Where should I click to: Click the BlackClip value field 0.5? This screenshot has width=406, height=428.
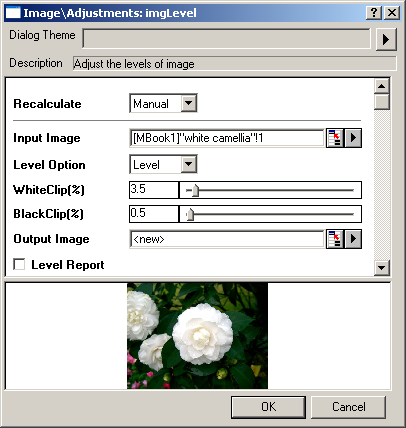point(154,214)
